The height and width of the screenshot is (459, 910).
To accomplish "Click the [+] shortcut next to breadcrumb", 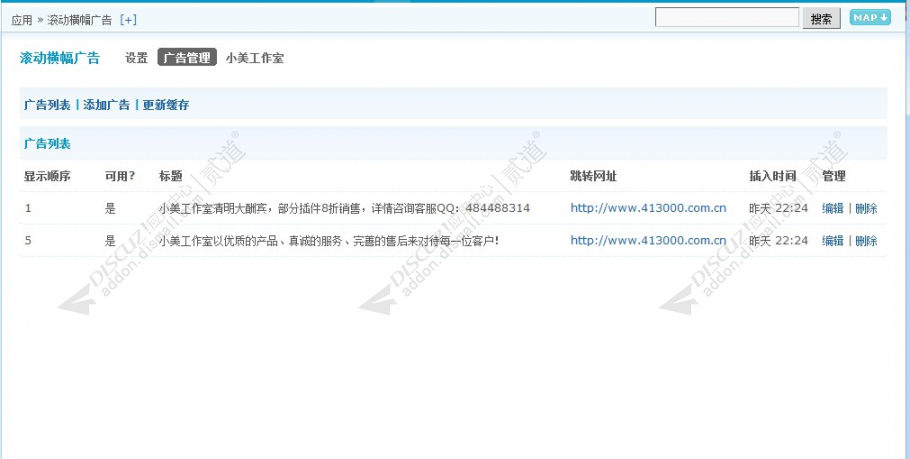I will click(x=128, y=20).
